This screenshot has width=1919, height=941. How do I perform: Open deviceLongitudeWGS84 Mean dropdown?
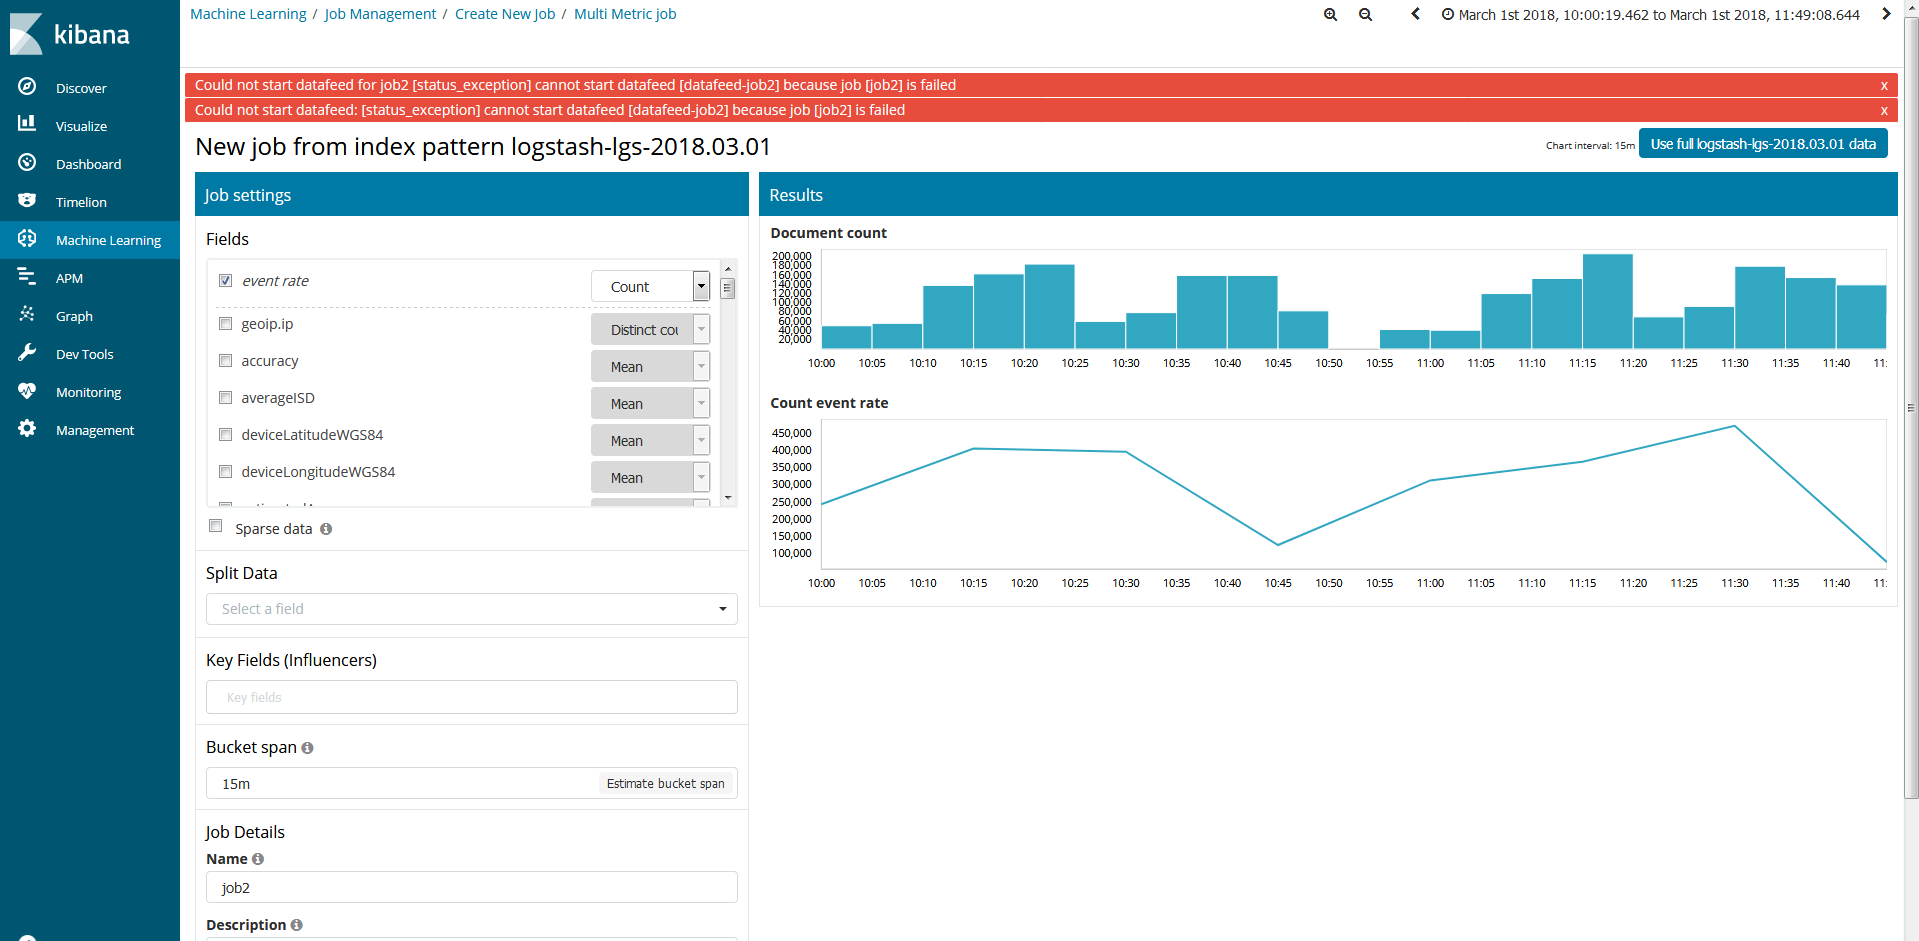tap(650, 477)
